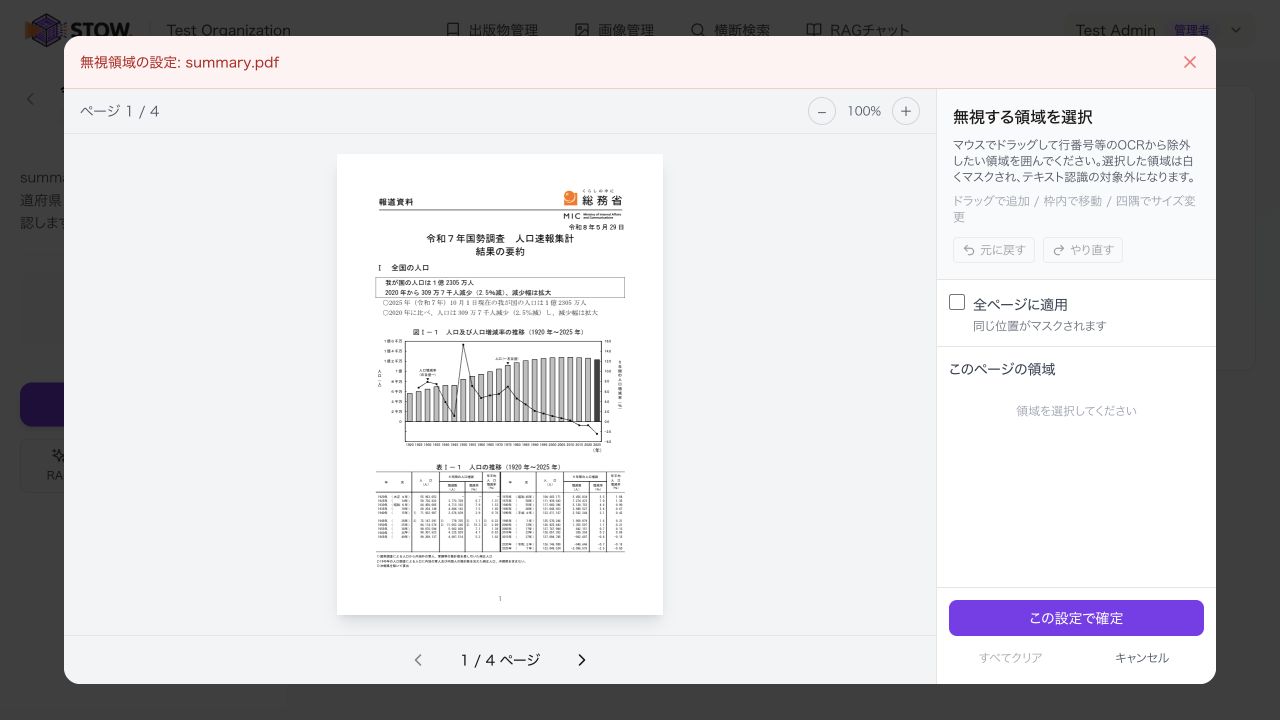The width and height of the screenshot is (1280, 720).
Task: Go to the previous page arrow
Action: click(x=418, y=660)
